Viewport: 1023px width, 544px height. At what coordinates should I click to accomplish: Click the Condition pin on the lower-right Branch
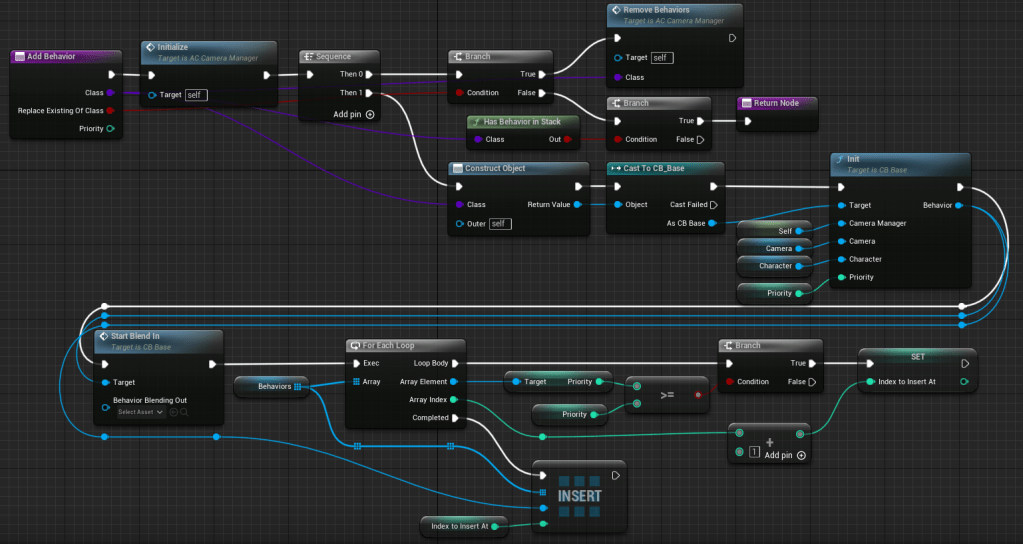[x=727, y=382]
